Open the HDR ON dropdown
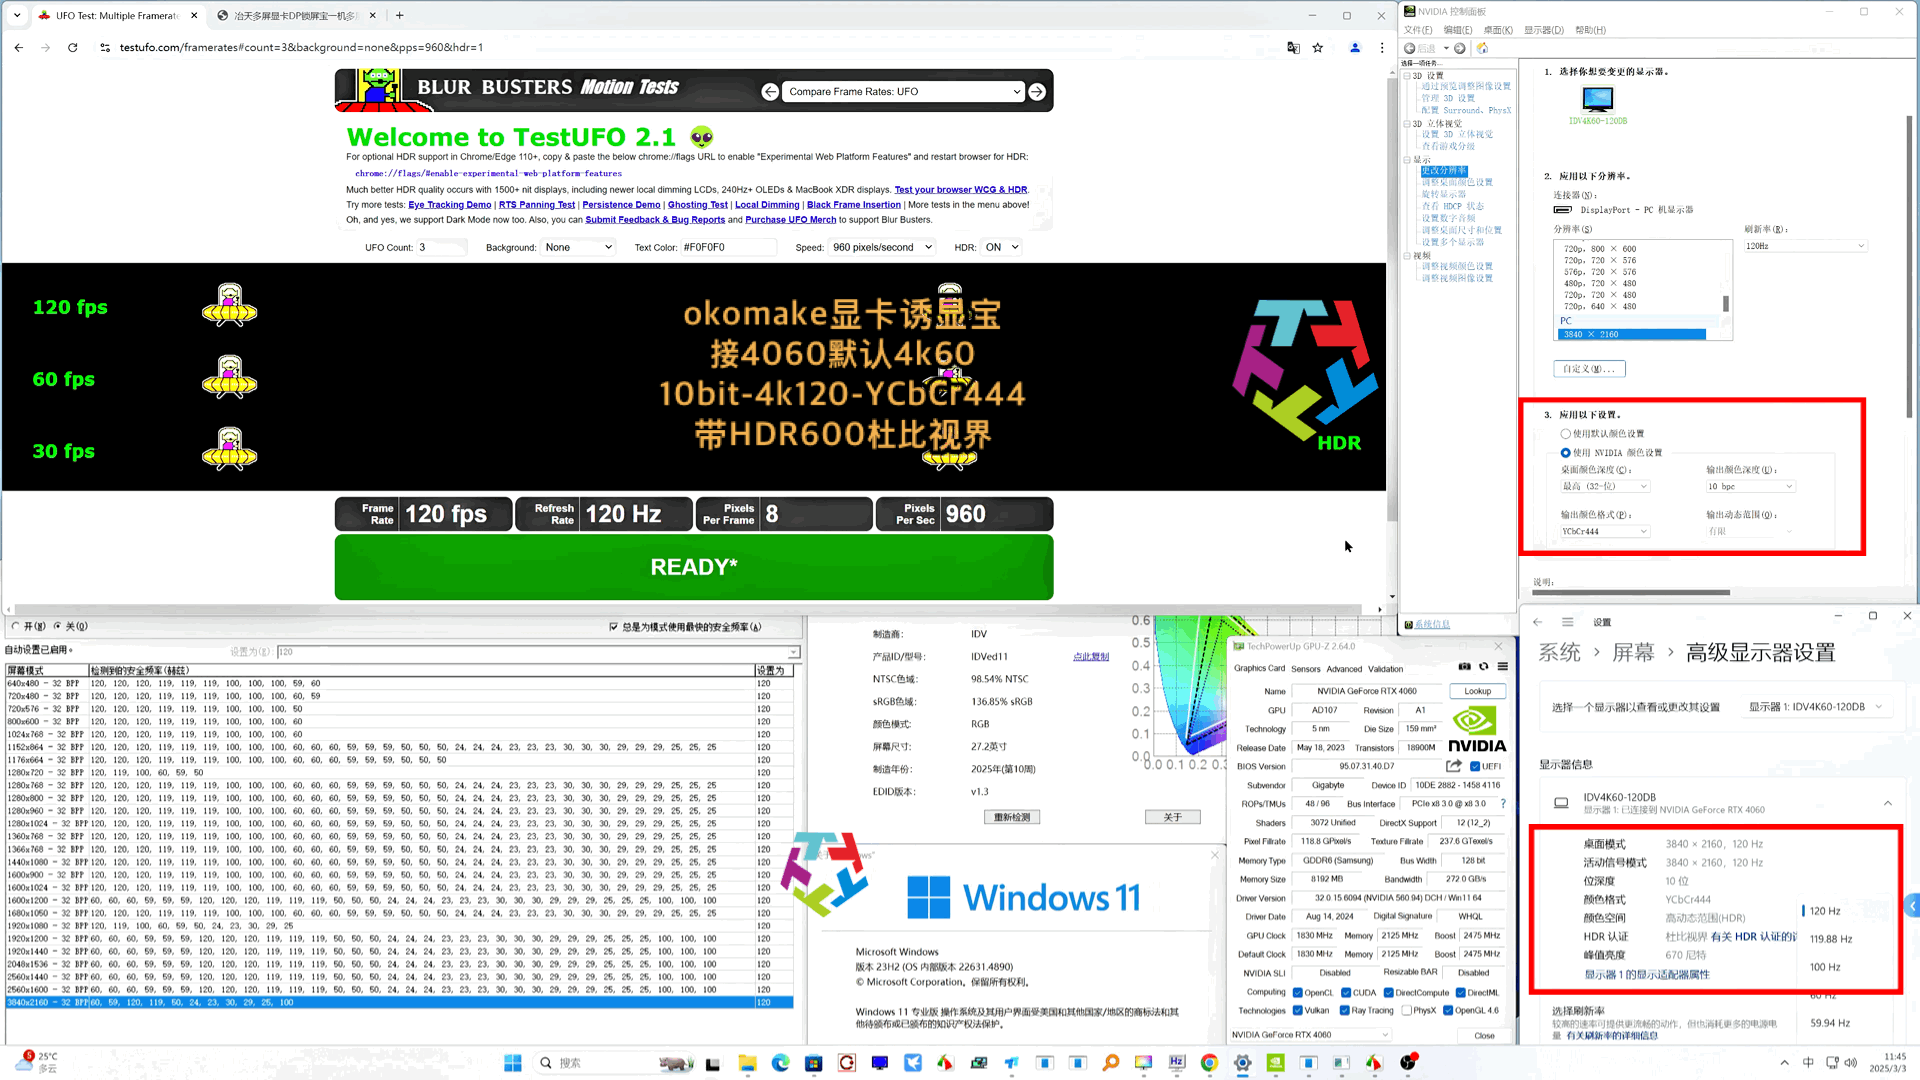1920x1080 pixels. [x=1002, y=247]
